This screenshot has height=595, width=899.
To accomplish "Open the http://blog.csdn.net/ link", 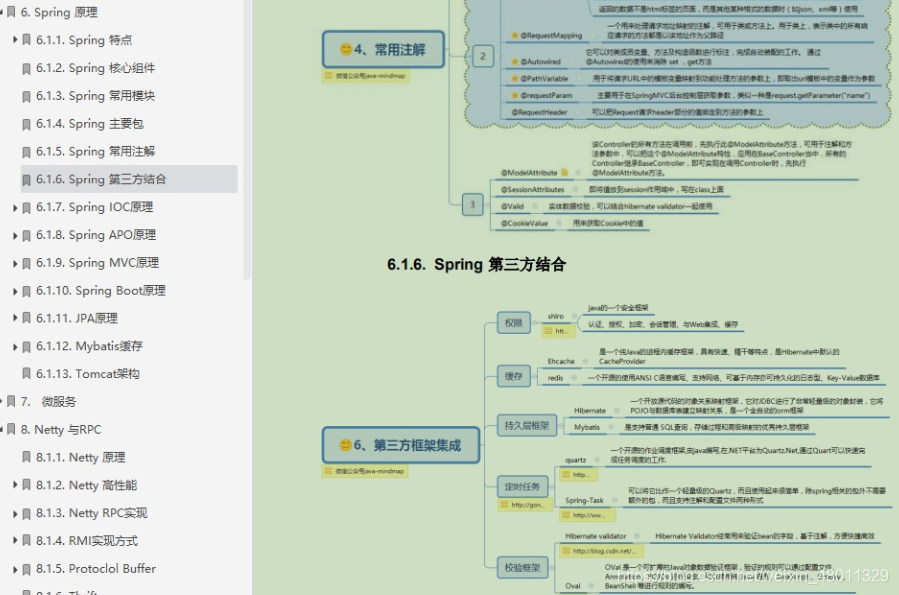I will pyautogui.click(x=601, y=551).
